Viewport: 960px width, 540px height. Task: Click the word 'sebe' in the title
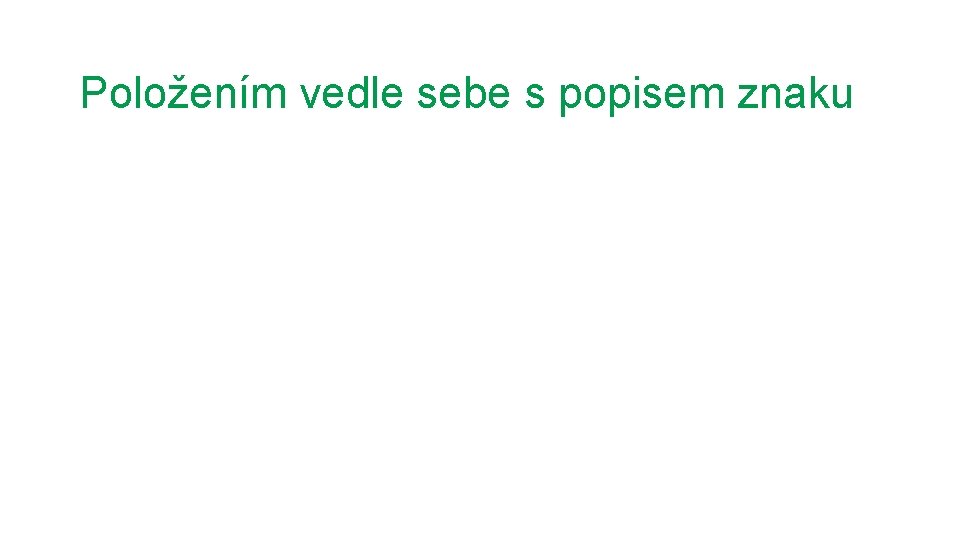click(x=463, y=93)
